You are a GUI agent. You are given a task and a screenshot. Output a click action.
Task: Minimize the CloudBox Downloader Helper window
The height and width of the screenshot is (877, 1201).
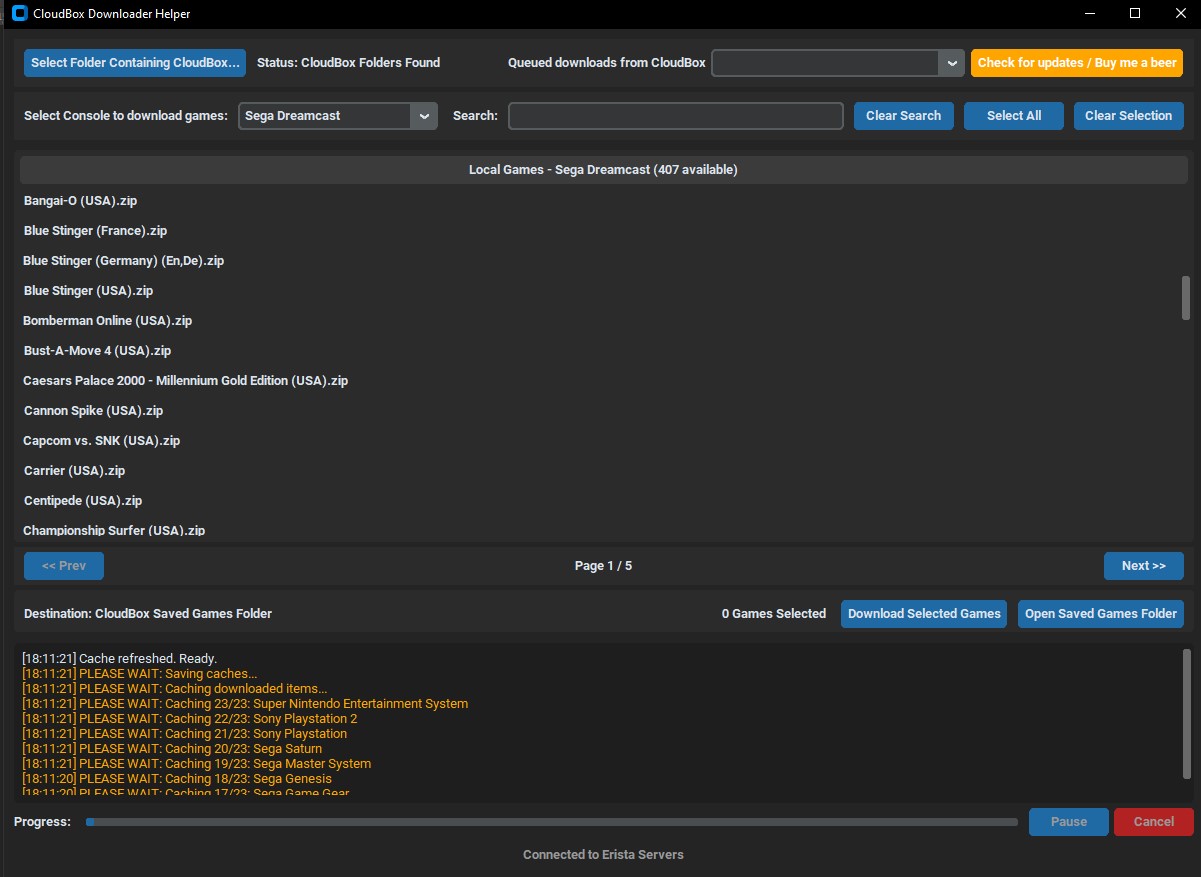[x=1089, y=14]
